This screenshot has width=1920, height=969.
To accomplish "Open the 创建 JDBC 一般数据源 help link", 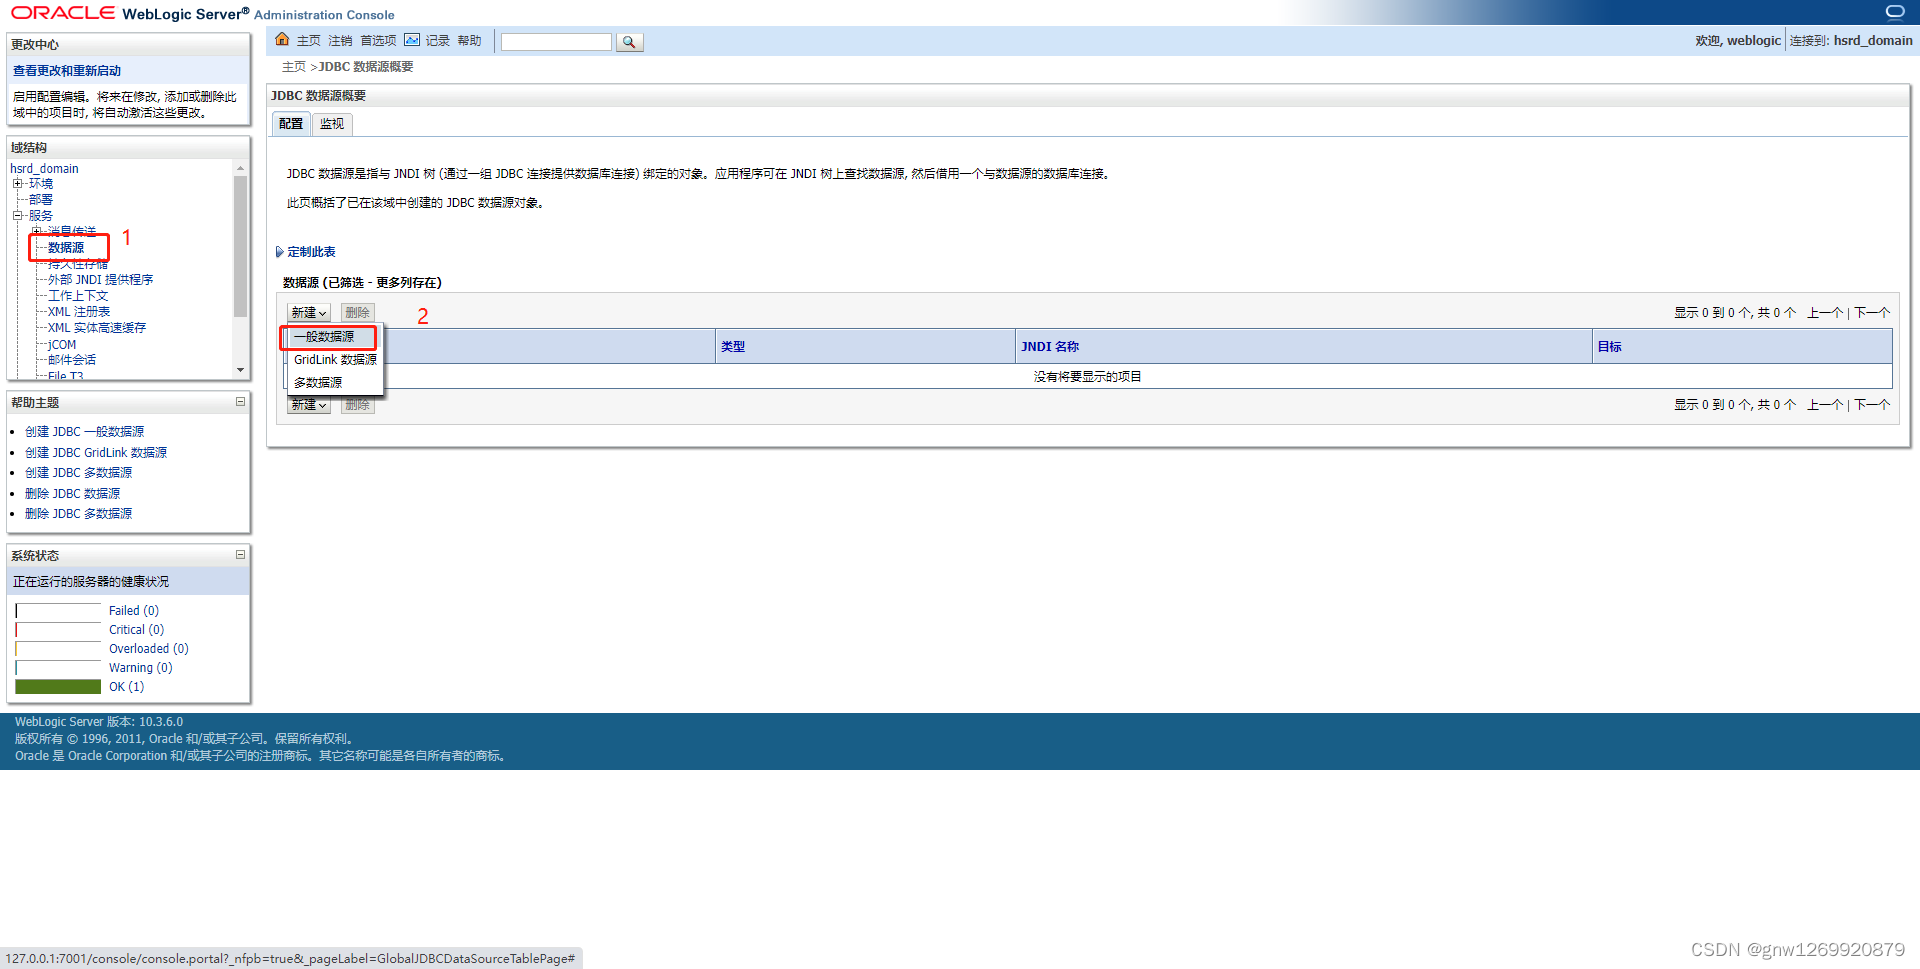I will click(85, 431).
